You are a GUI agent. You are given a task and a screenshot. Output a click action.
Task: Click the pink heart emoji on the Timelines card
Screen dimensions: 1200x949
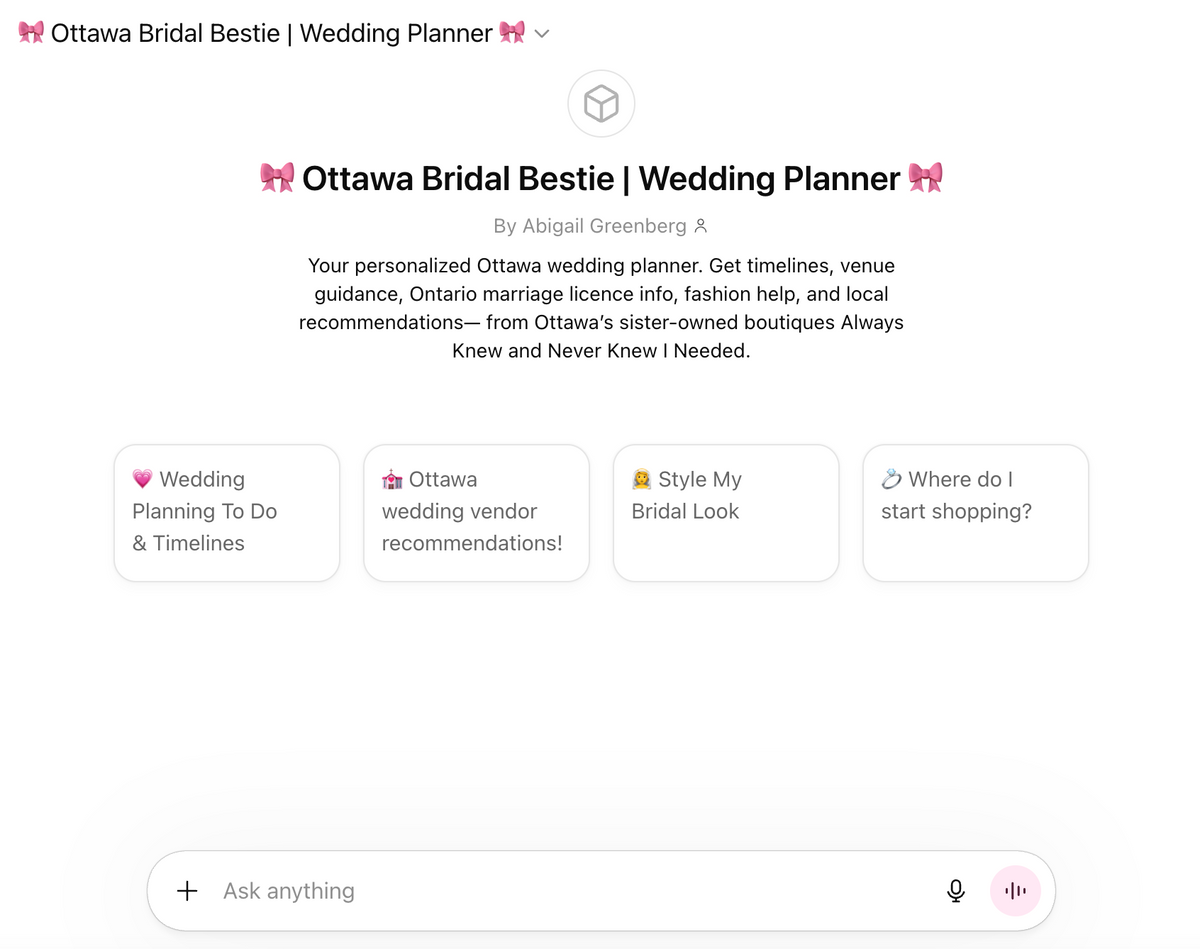click(x=143, y=480)
